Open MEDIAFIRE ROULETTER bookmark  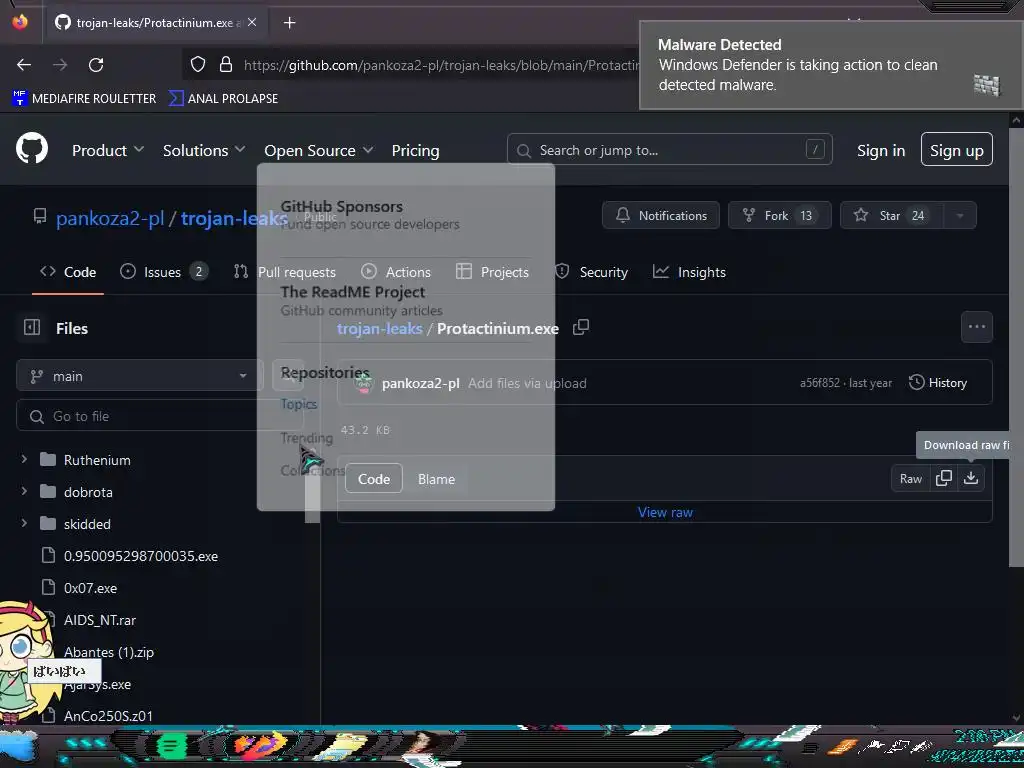click(x=84, y=99)
